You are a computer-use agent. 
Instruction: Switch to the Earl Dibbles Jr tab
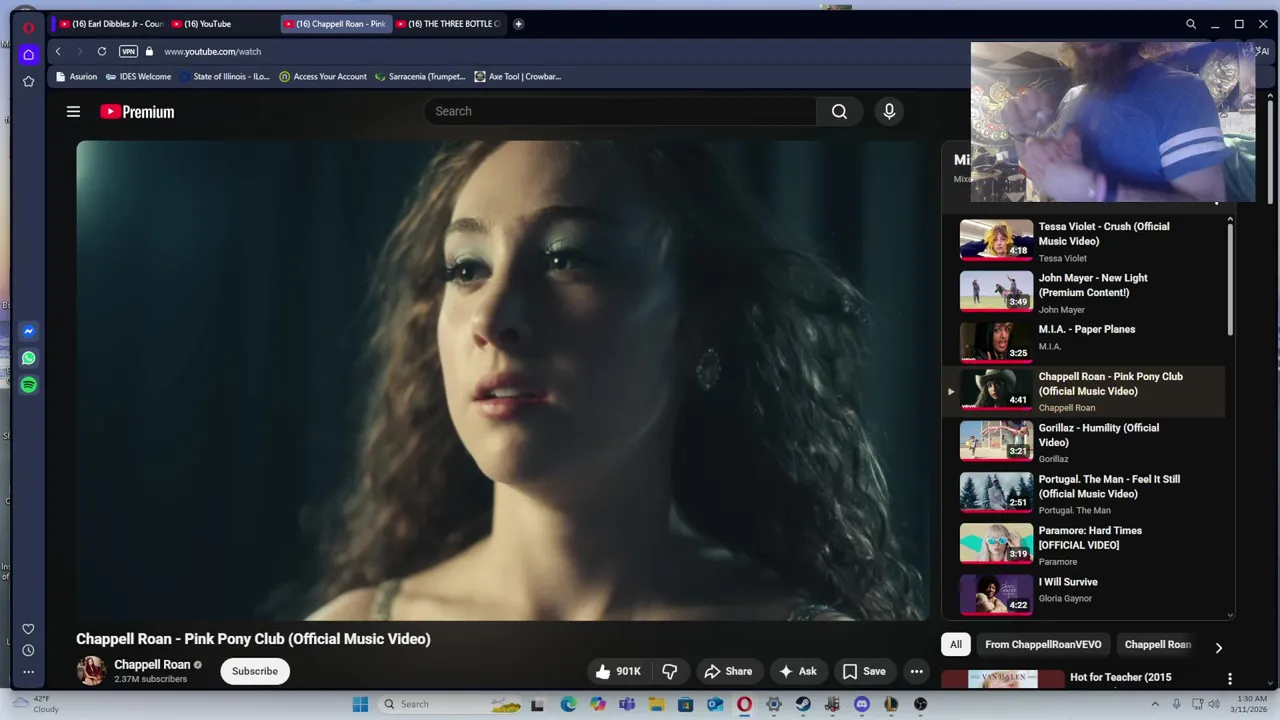coord(110,24)
